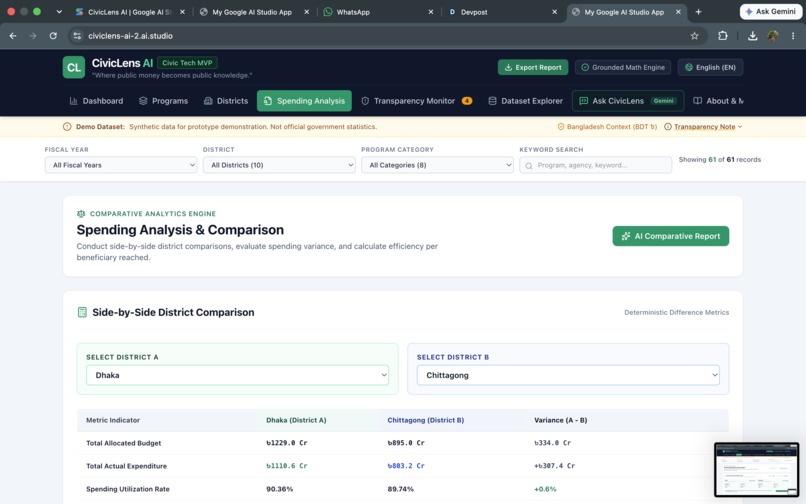Open the Fiscal Year dropdown
Viewport: 806px width, 504px height.
coord(121,165)
